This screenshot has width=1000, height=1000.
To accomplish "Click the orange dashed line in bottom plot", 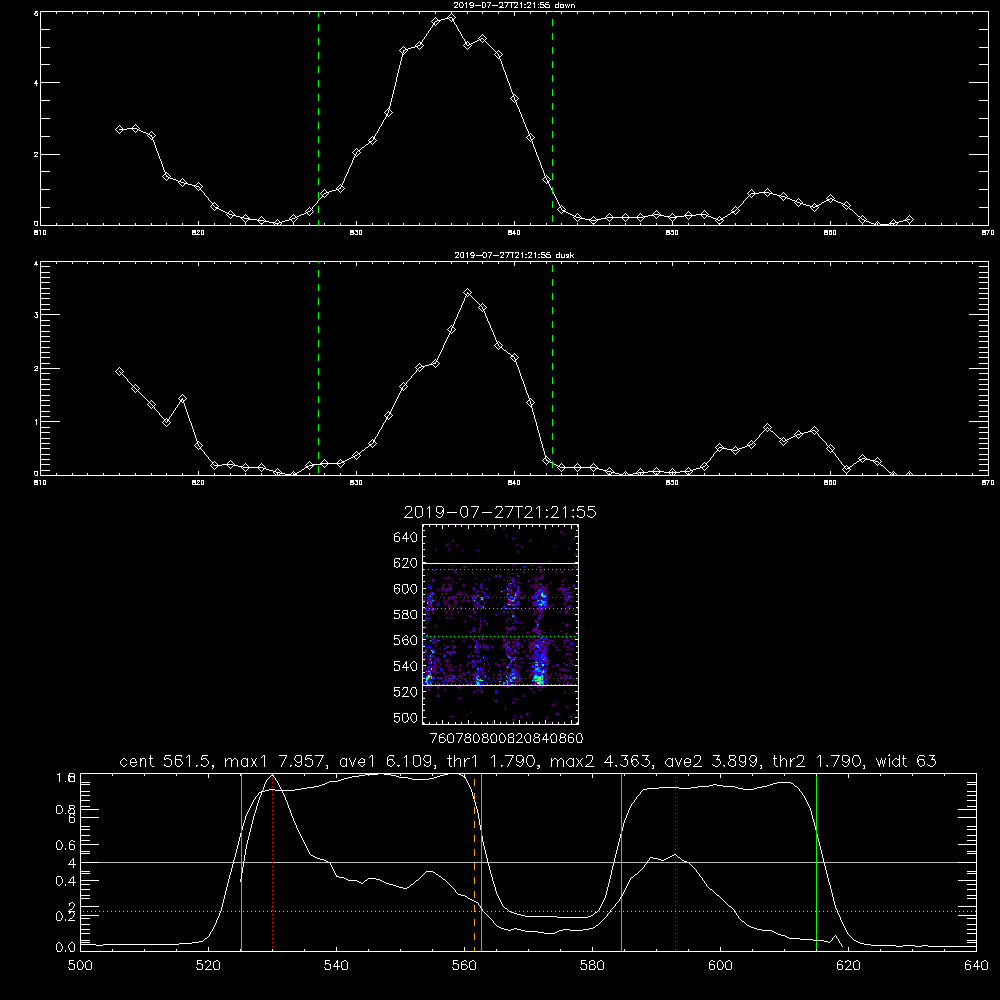I will click(x=474, y=862).
